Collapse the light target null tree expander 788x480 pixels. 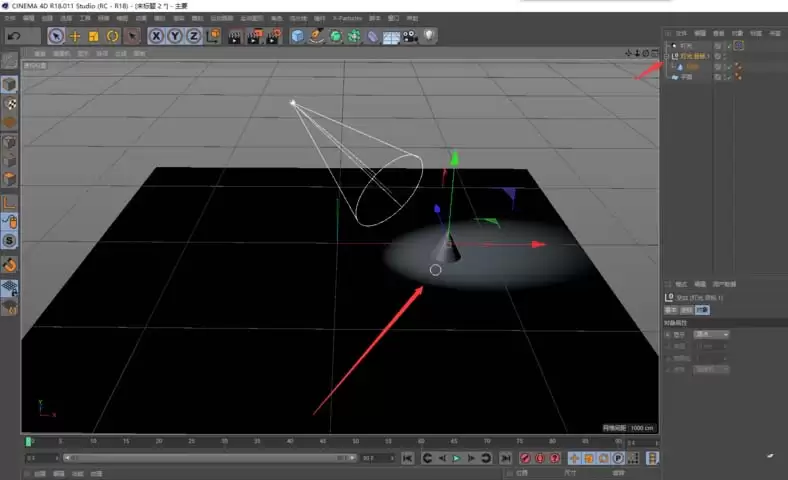pos(667,56)
